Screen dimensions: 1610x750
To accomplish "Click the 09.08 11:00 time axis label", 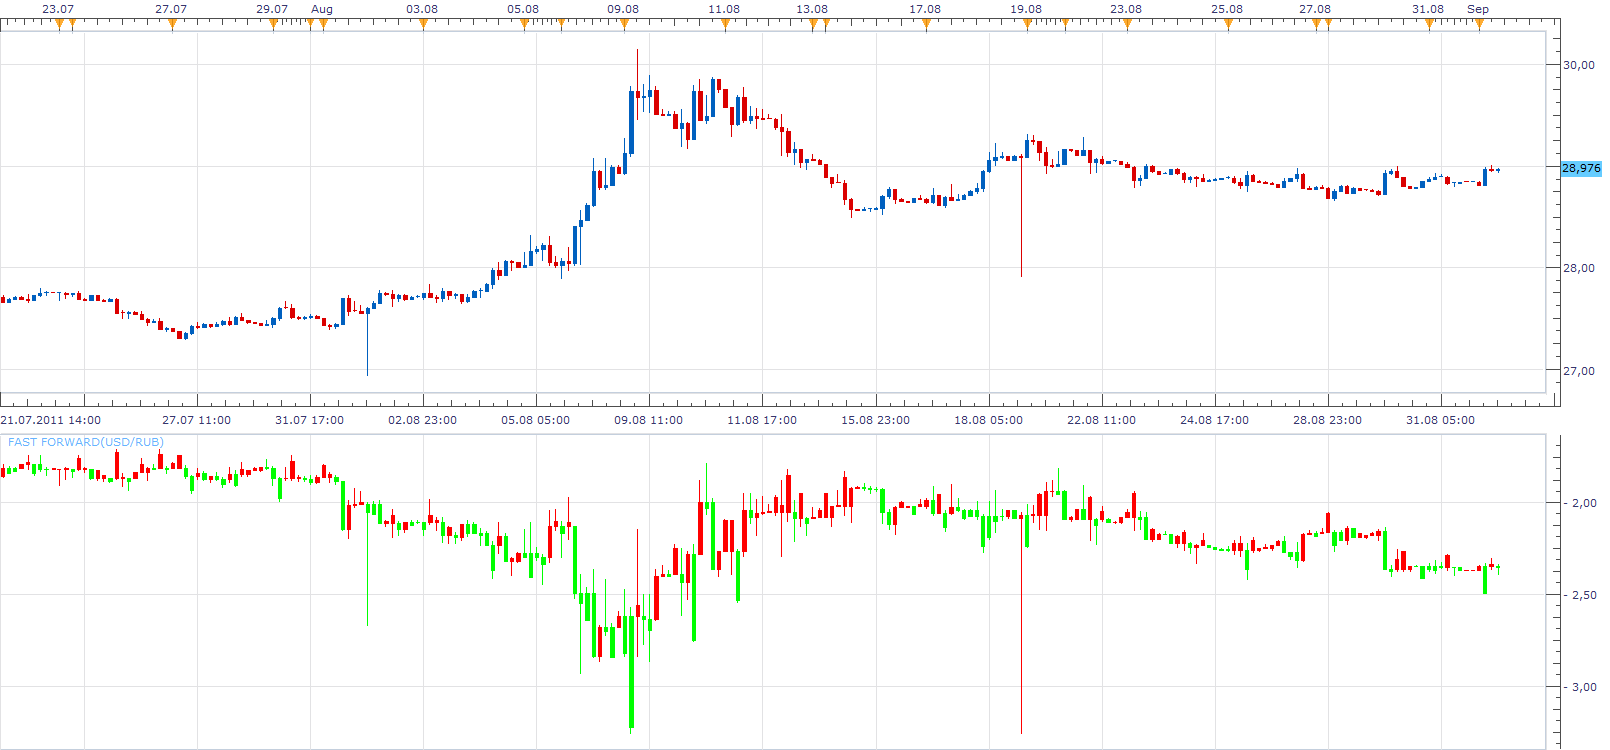I will (x=648, y=420).
